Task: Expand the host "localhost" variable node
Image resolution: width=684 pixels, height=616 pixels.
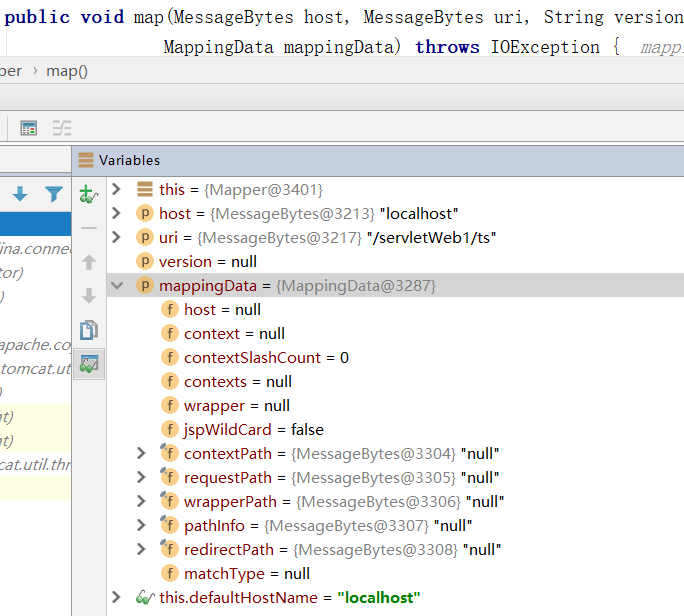Action: 116,213
